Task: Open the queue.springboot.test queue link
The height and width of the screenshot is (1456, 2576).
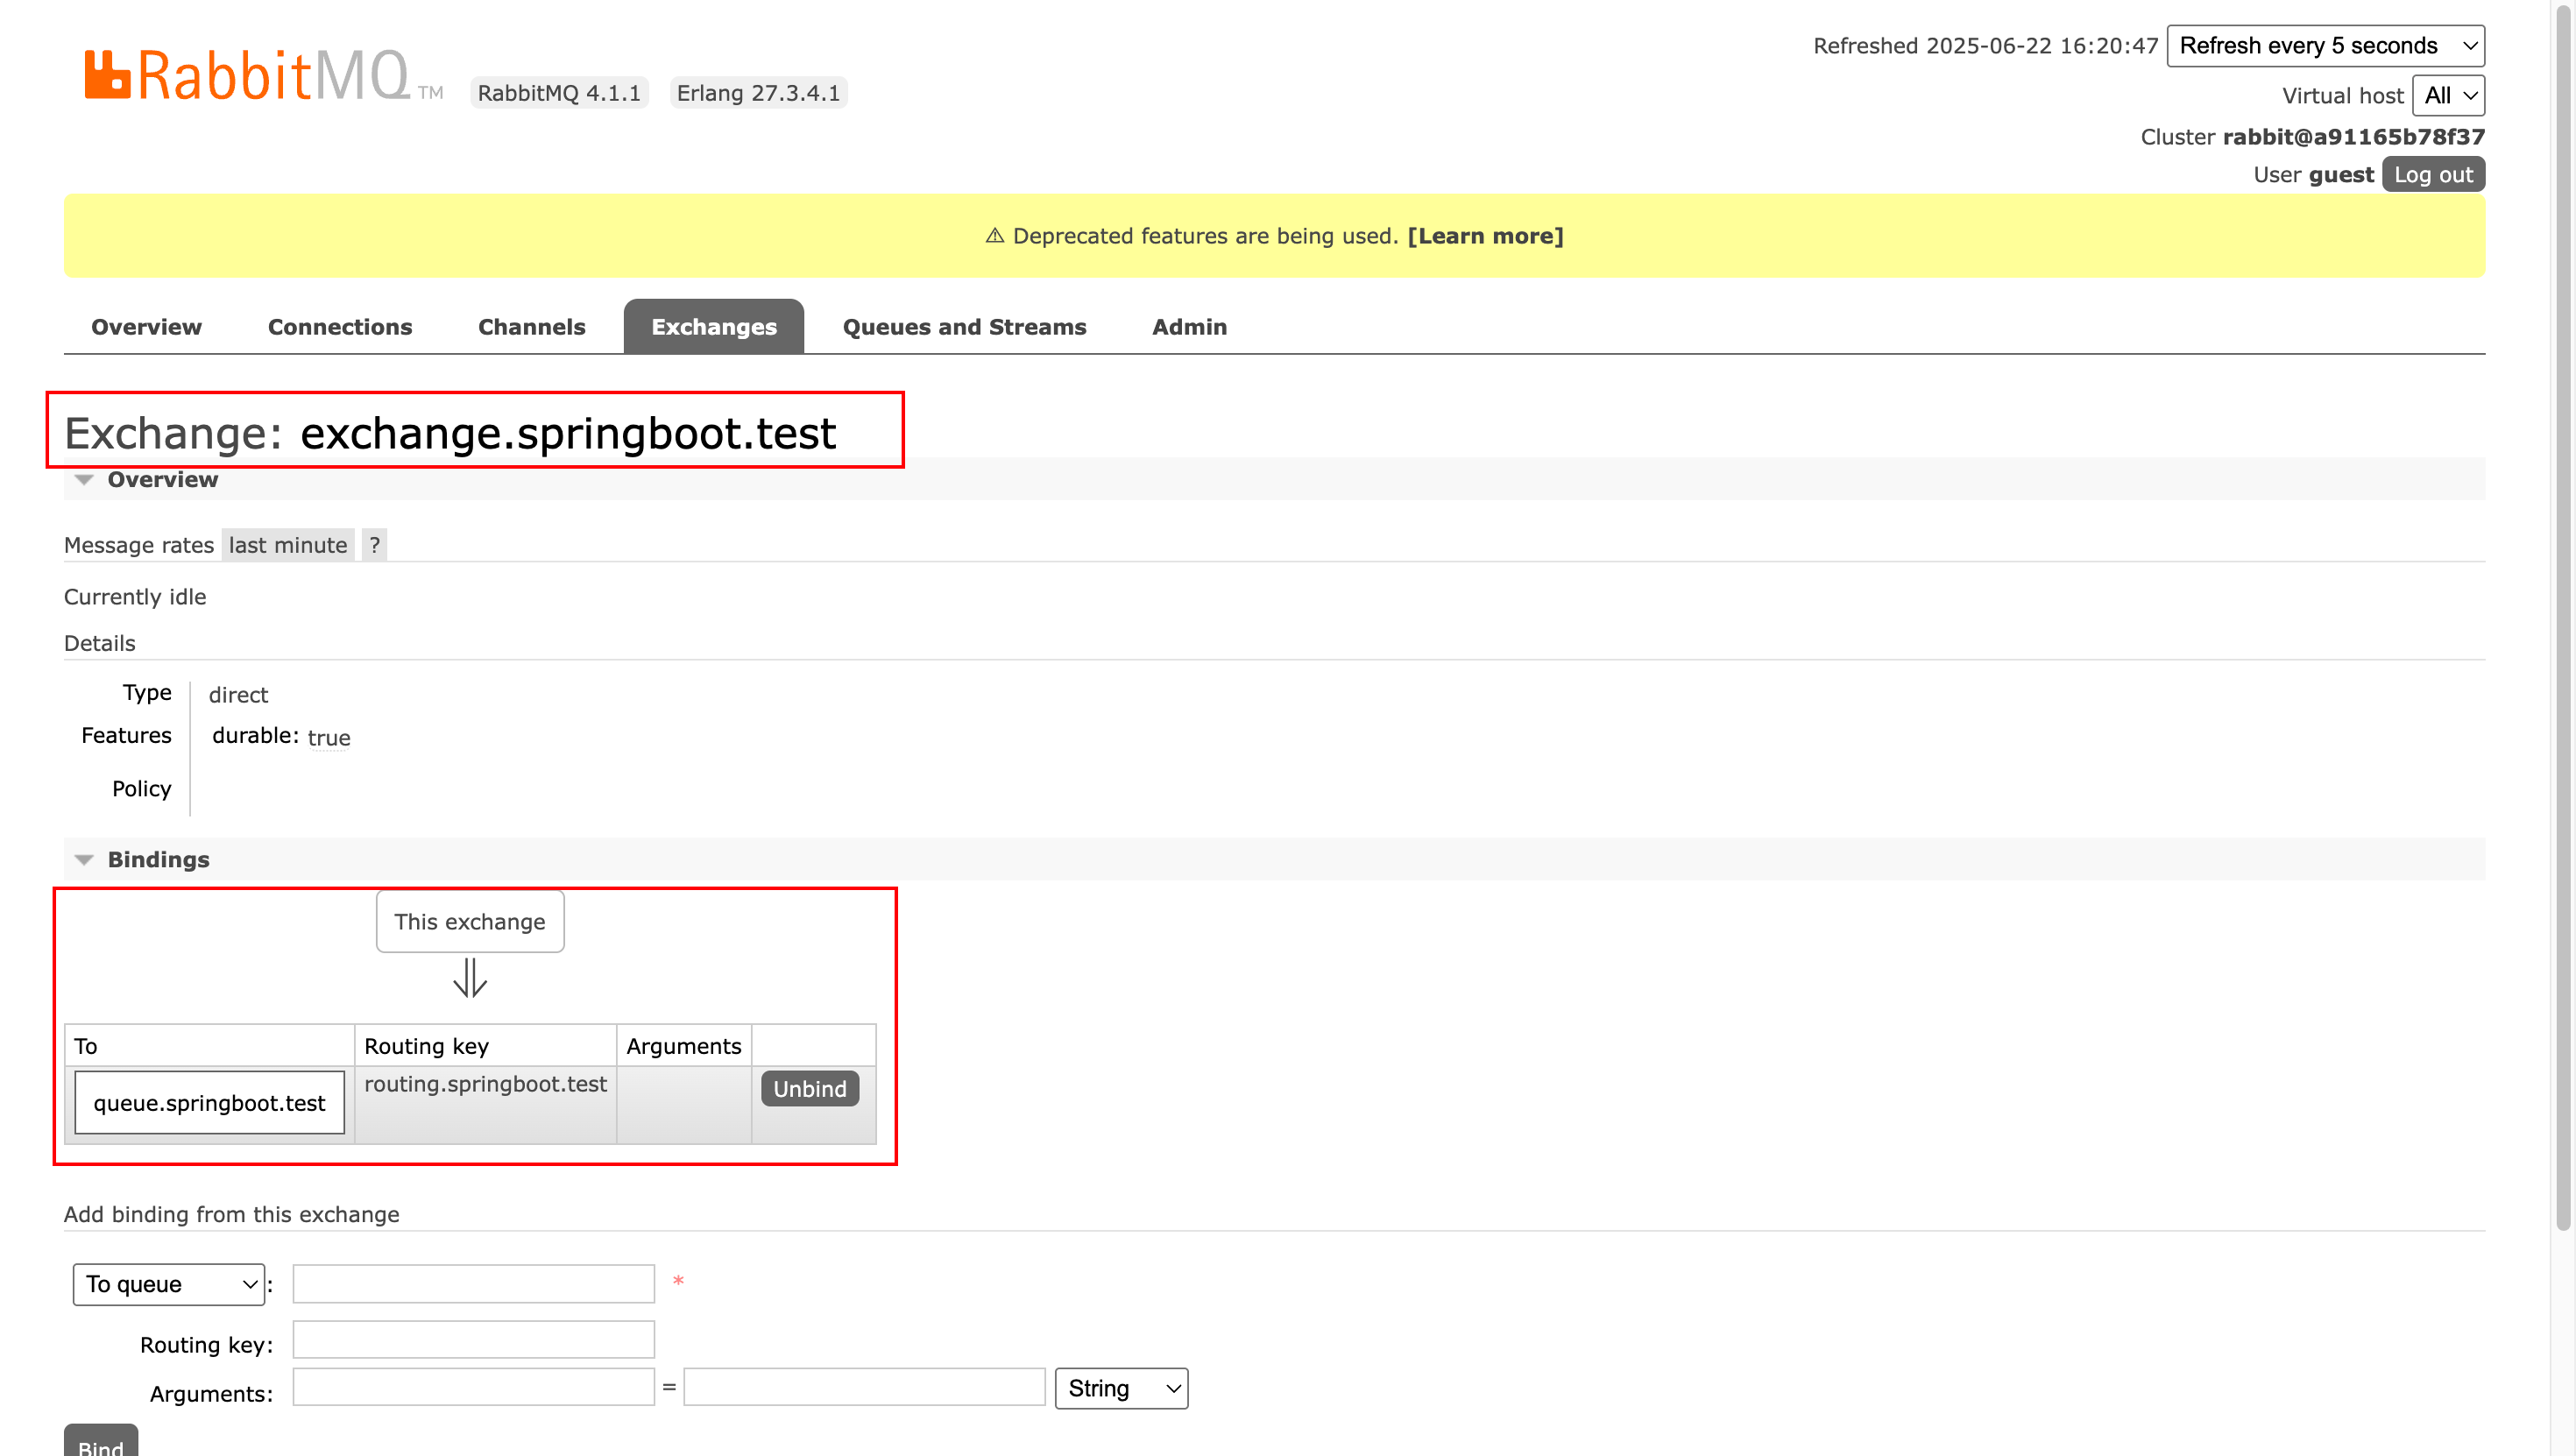Action: pos(210,1103)
